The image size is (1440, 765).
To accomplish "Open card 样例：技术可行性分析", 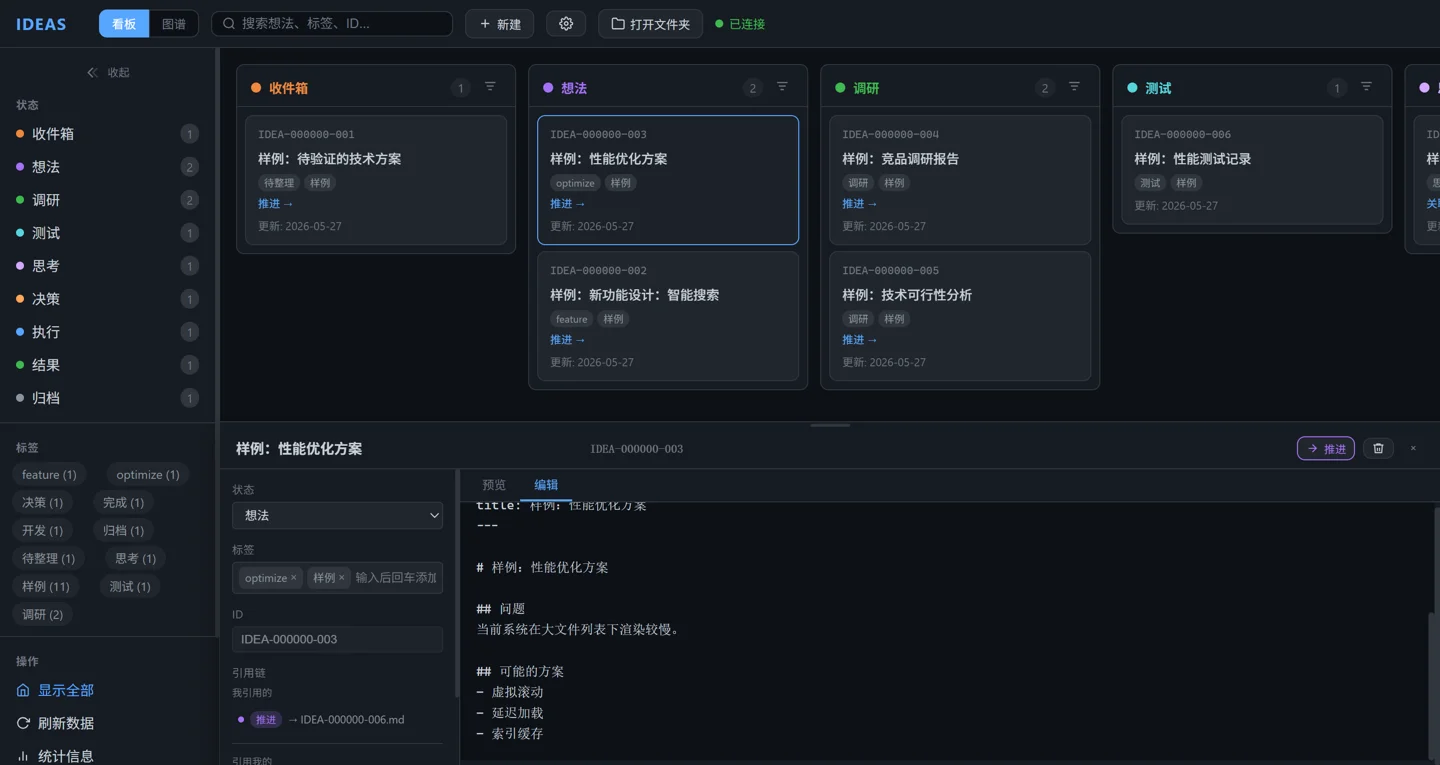I will [x=960, y=316].
